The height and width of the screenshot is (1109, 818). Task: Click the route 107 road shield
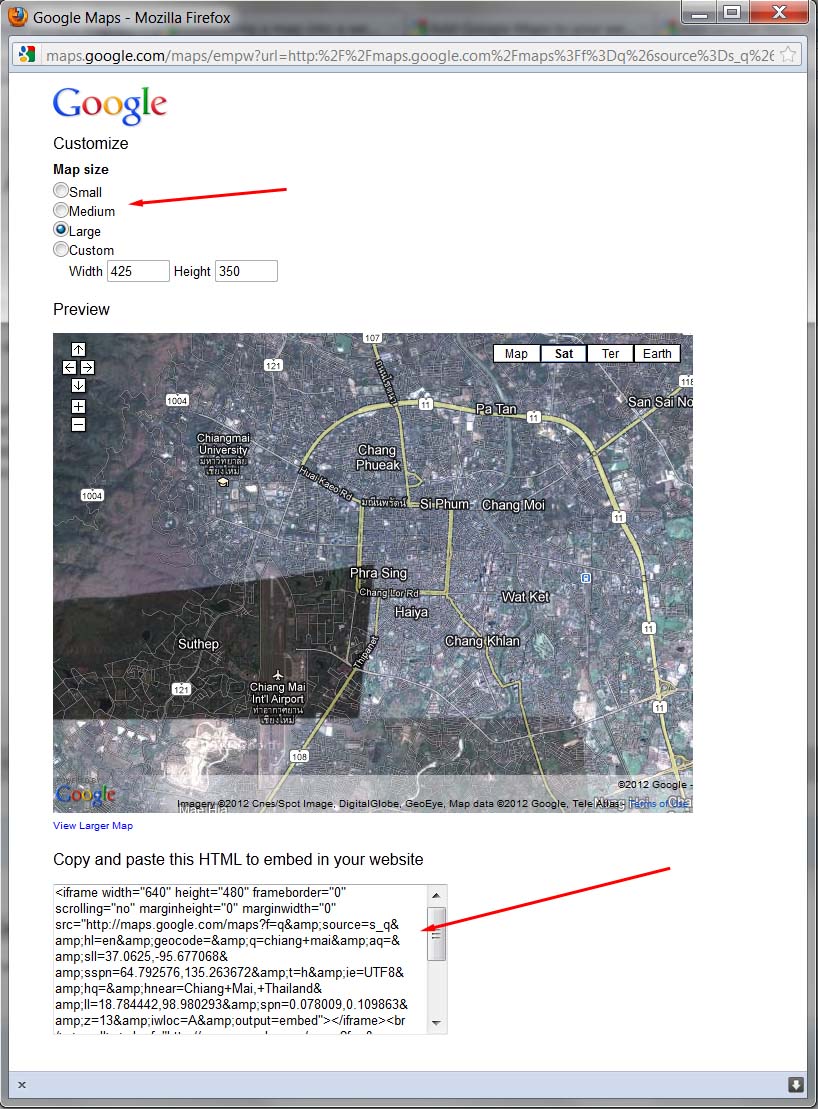tap(373, 338)
